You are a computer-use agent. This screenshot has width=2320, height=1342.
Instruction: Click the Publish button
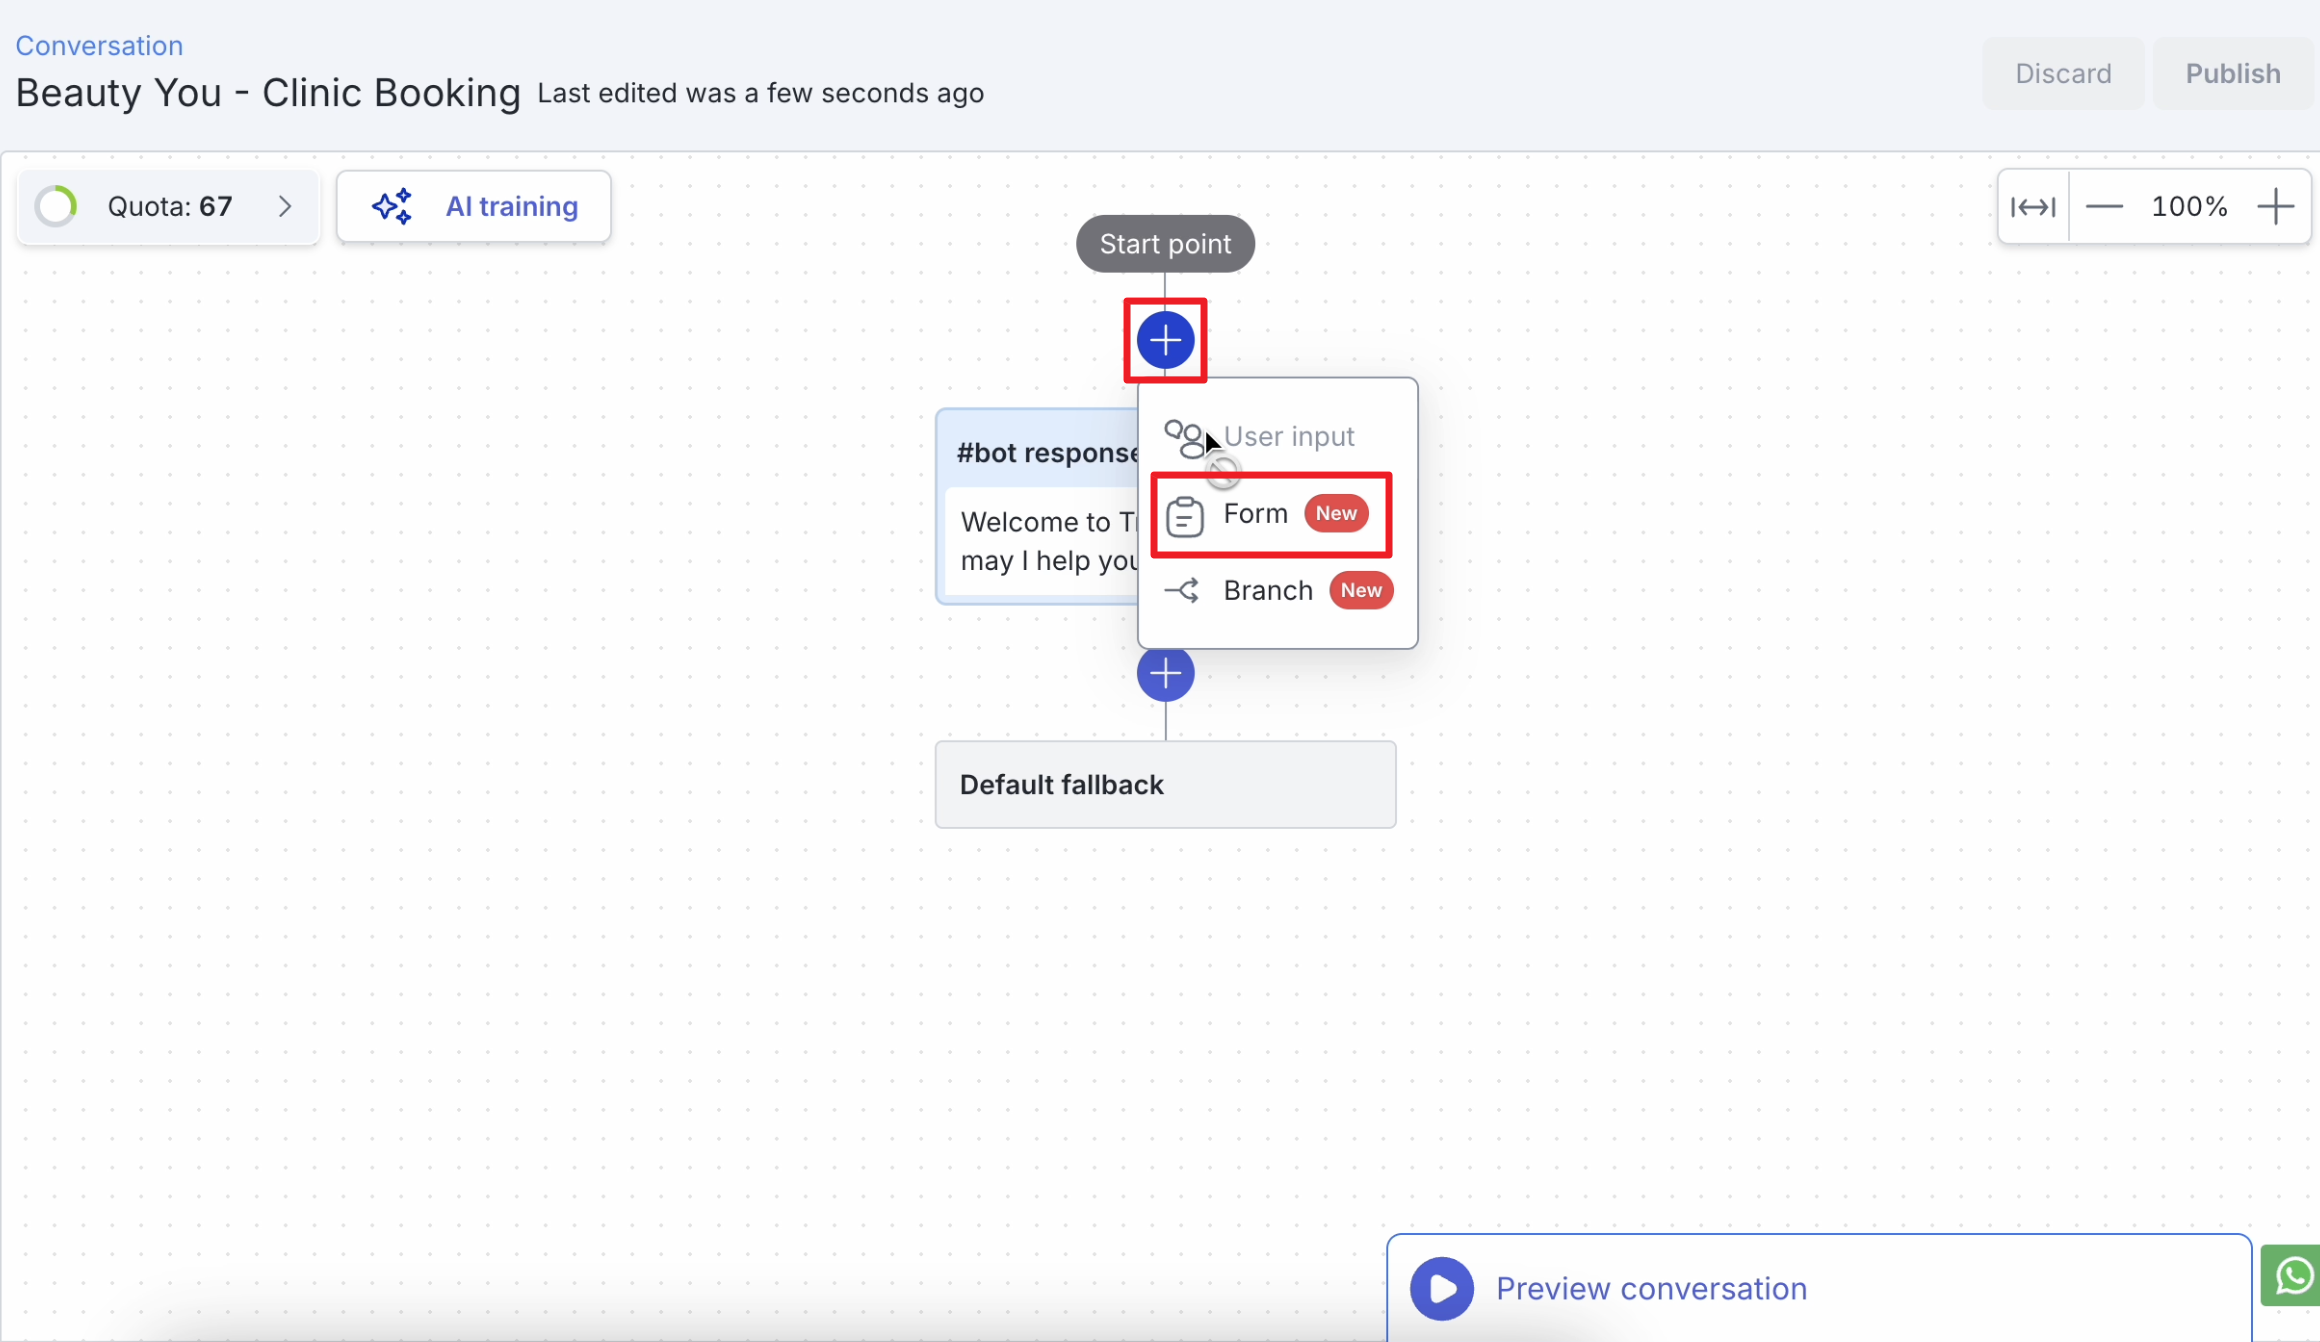pos(2232,74)
